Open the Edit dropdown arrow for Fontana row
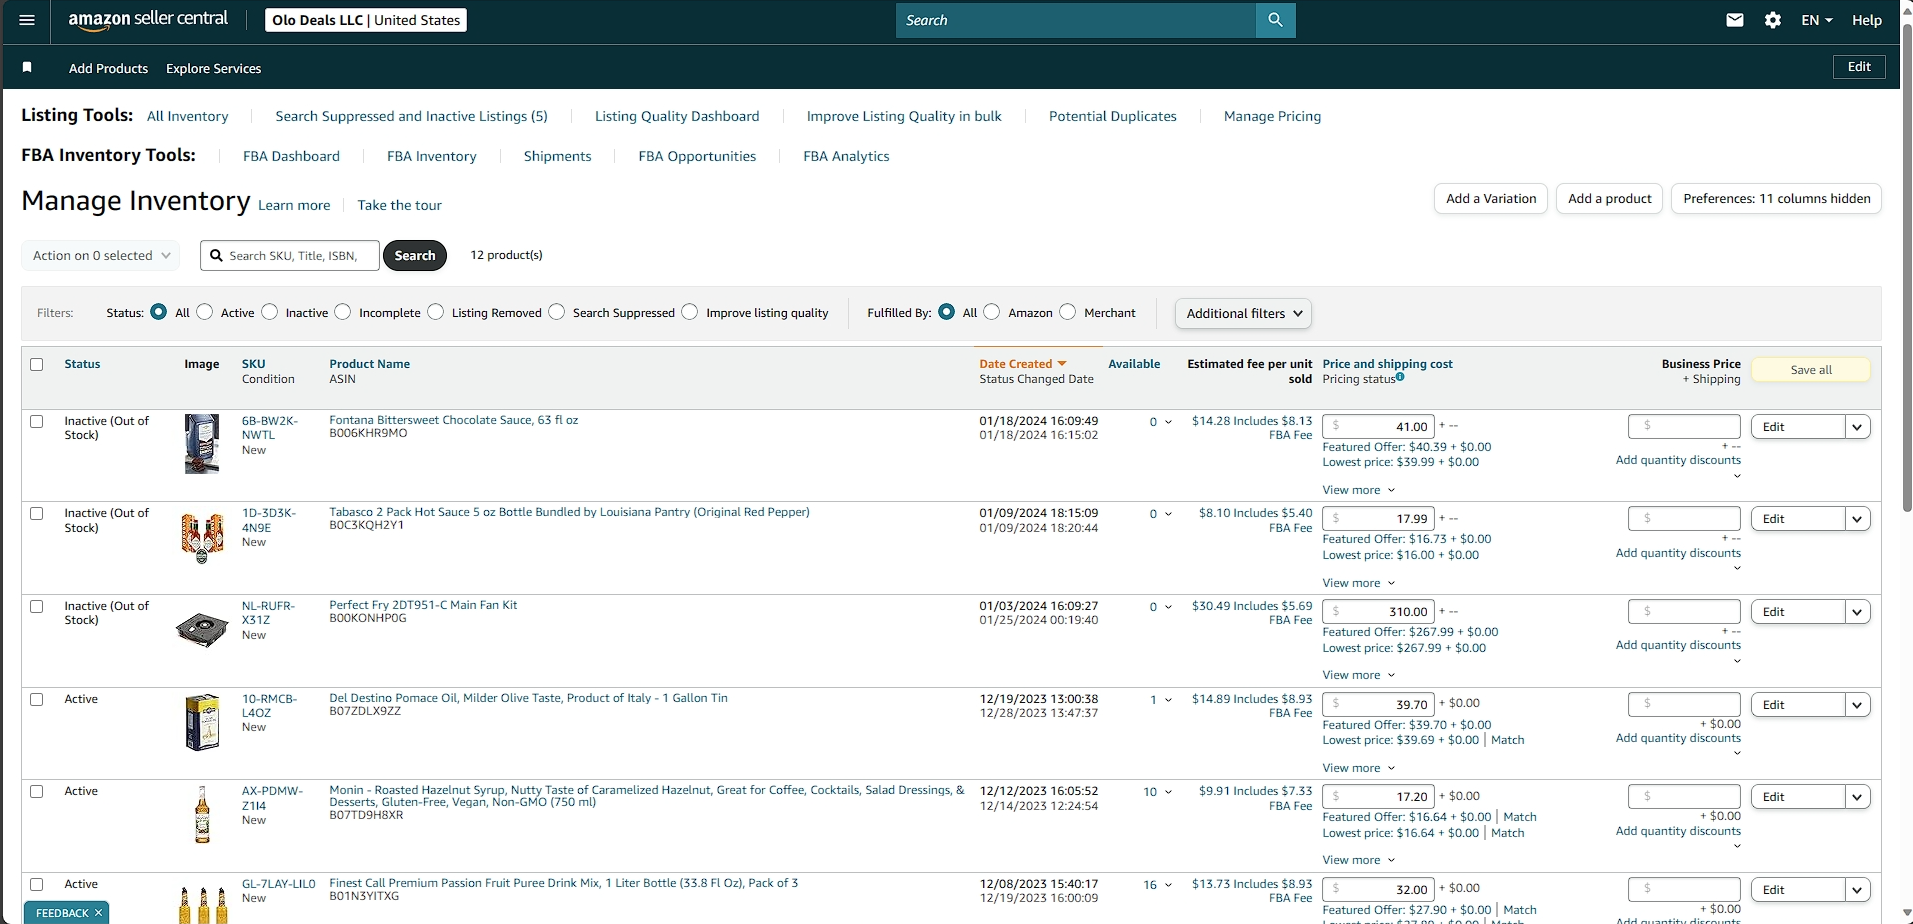Viewport: 1913px width, 924px height. point(1857,427)
